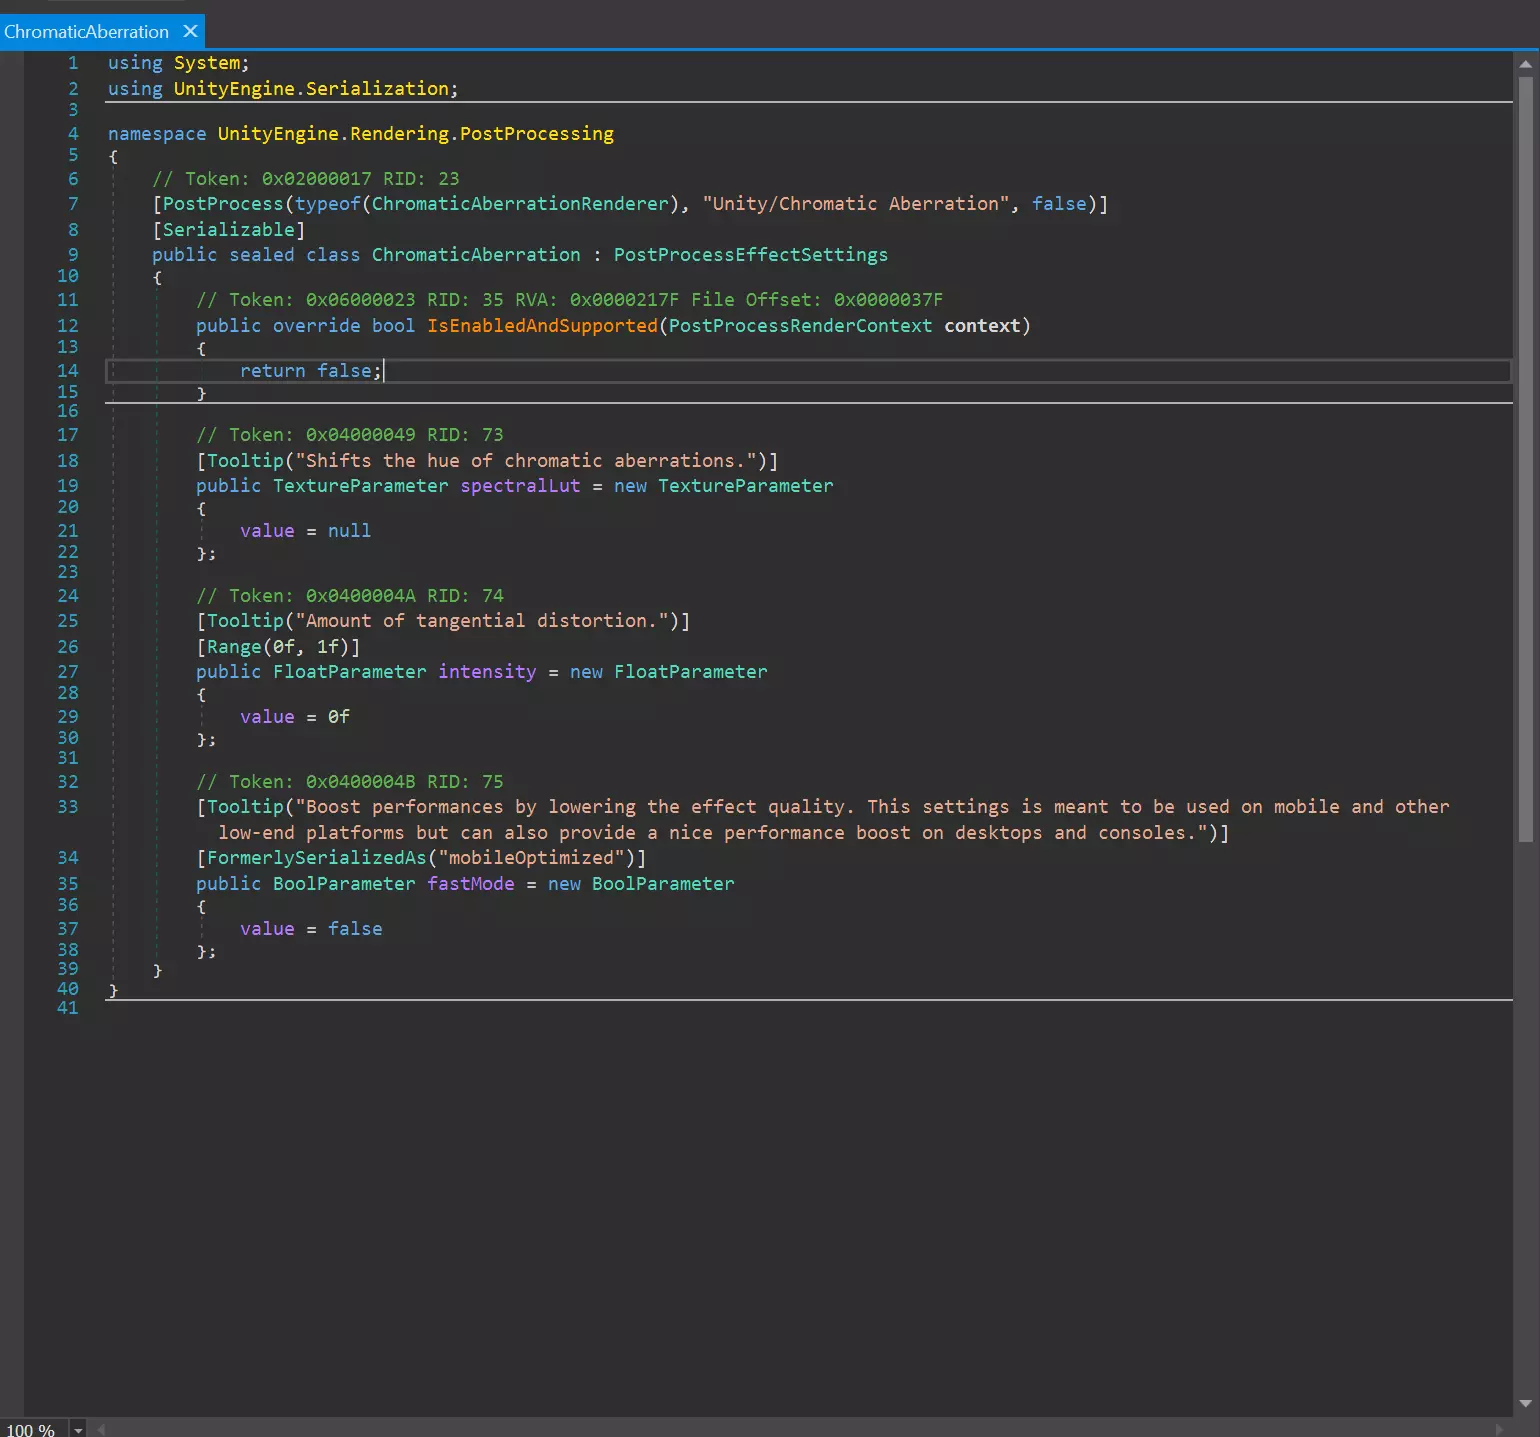Go to ChromaticAberrationRenderer type reference
1540x1437 pixels.
coord(519,204)
